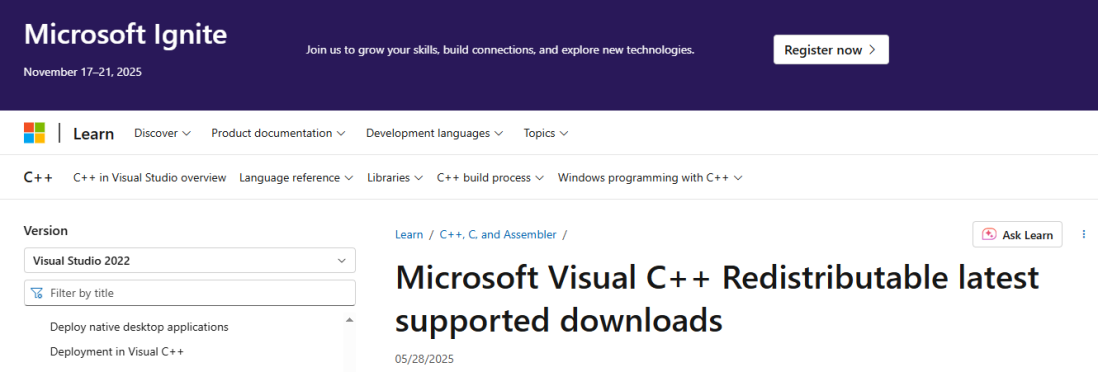Expand C++ build process menu
1098x372 pixels.
pyautogui.click(x=490, y=178)
